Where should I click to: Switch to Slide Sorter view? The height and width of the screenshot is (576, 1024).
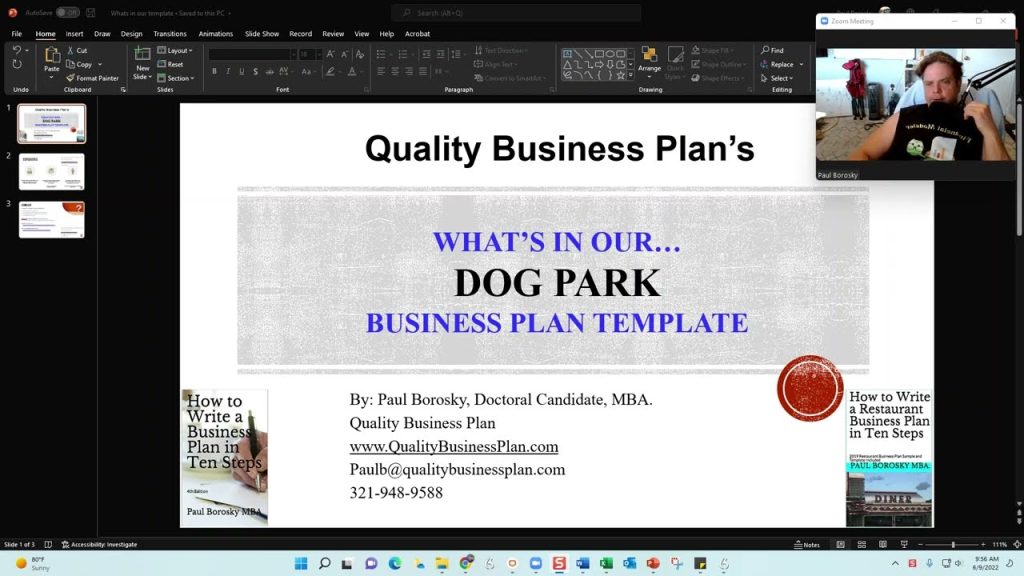tap(861, 545)
